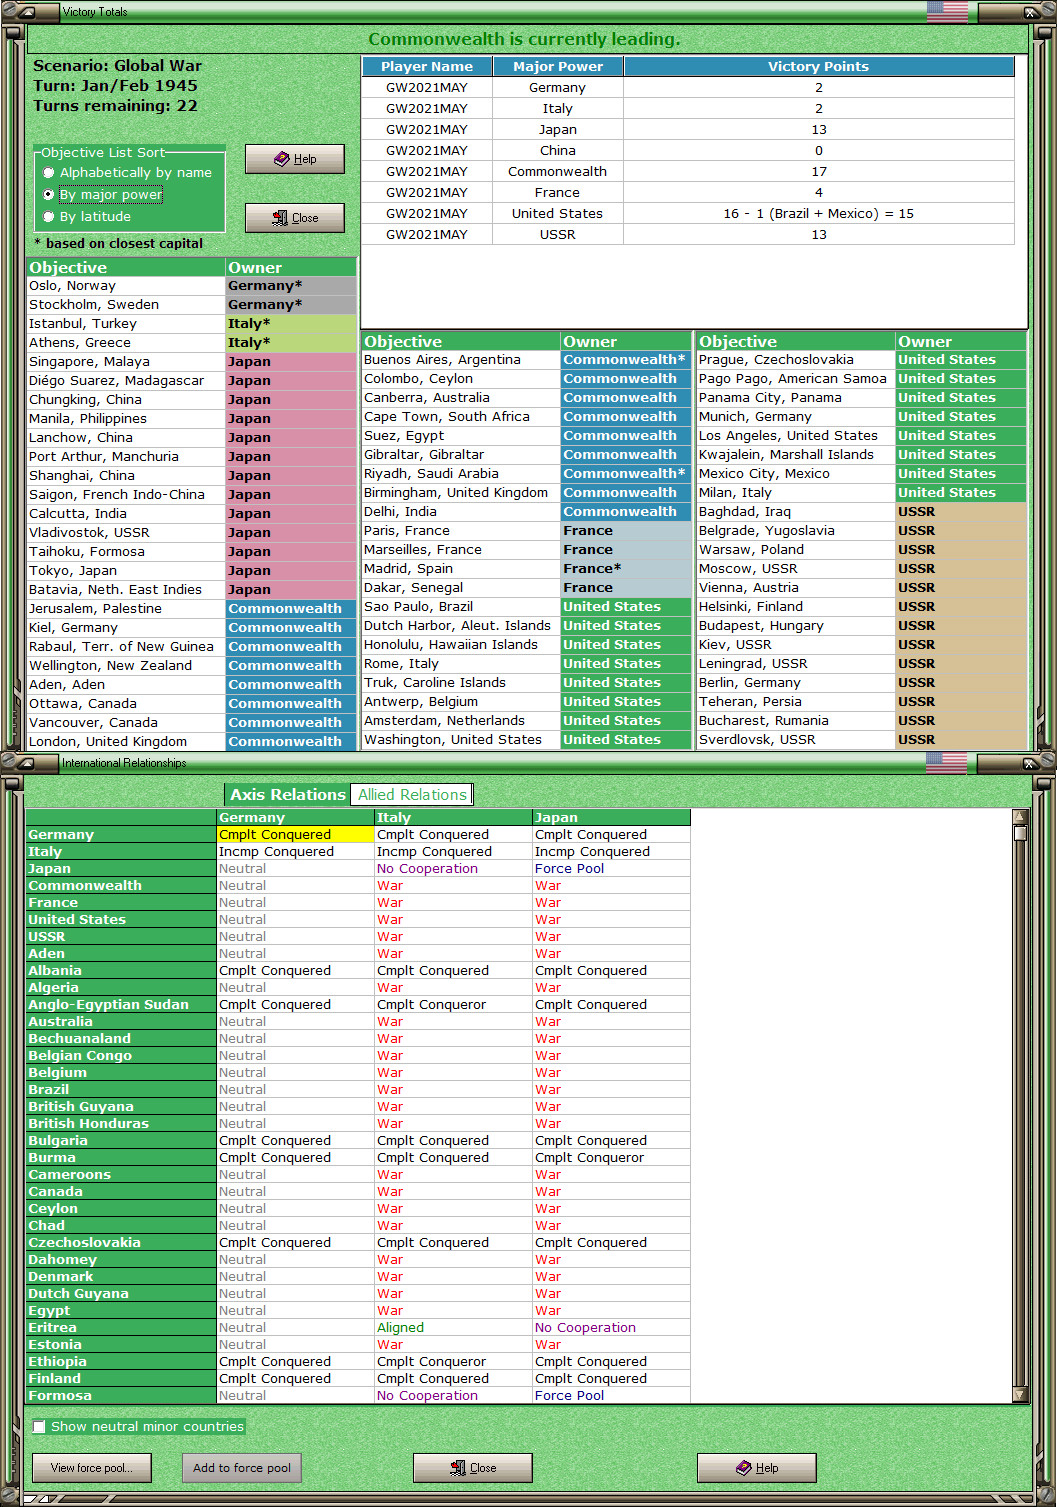The width and height of the screenshot is (1057, 1507).
Task: Select the USSR row in victory points table
Action: tap(688, 234)
